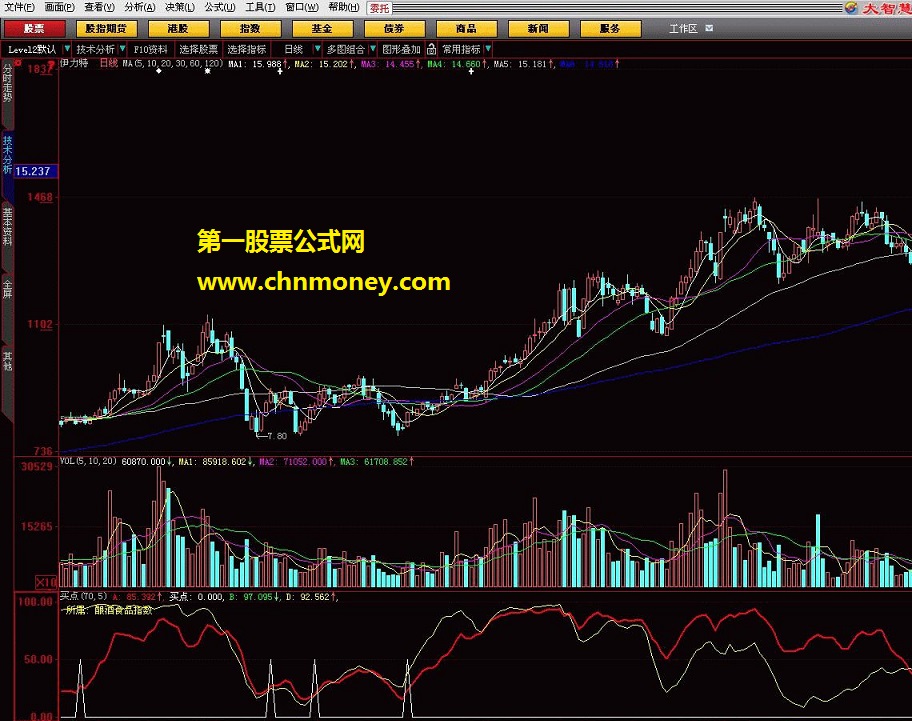This screenshot has height=721, width=912.
Task: Click the MA3: 14.455 value
Action: pyautogui.click(x=388, y=64)
